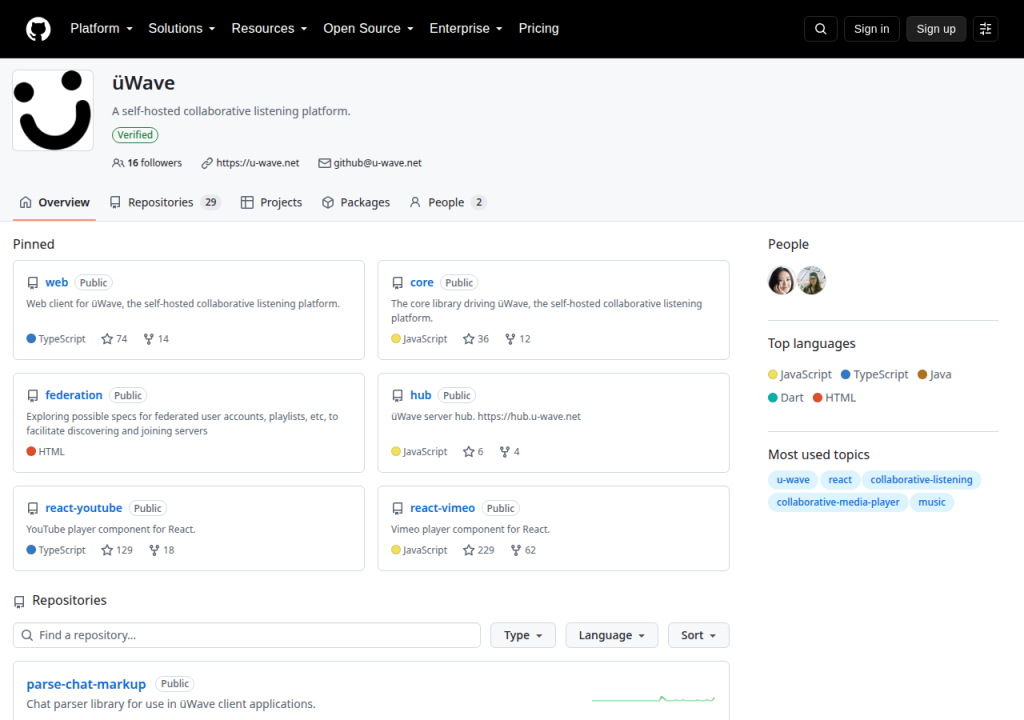Switch to the People tab
This screenshot has width=1024, height=720.
pos(448,203)
